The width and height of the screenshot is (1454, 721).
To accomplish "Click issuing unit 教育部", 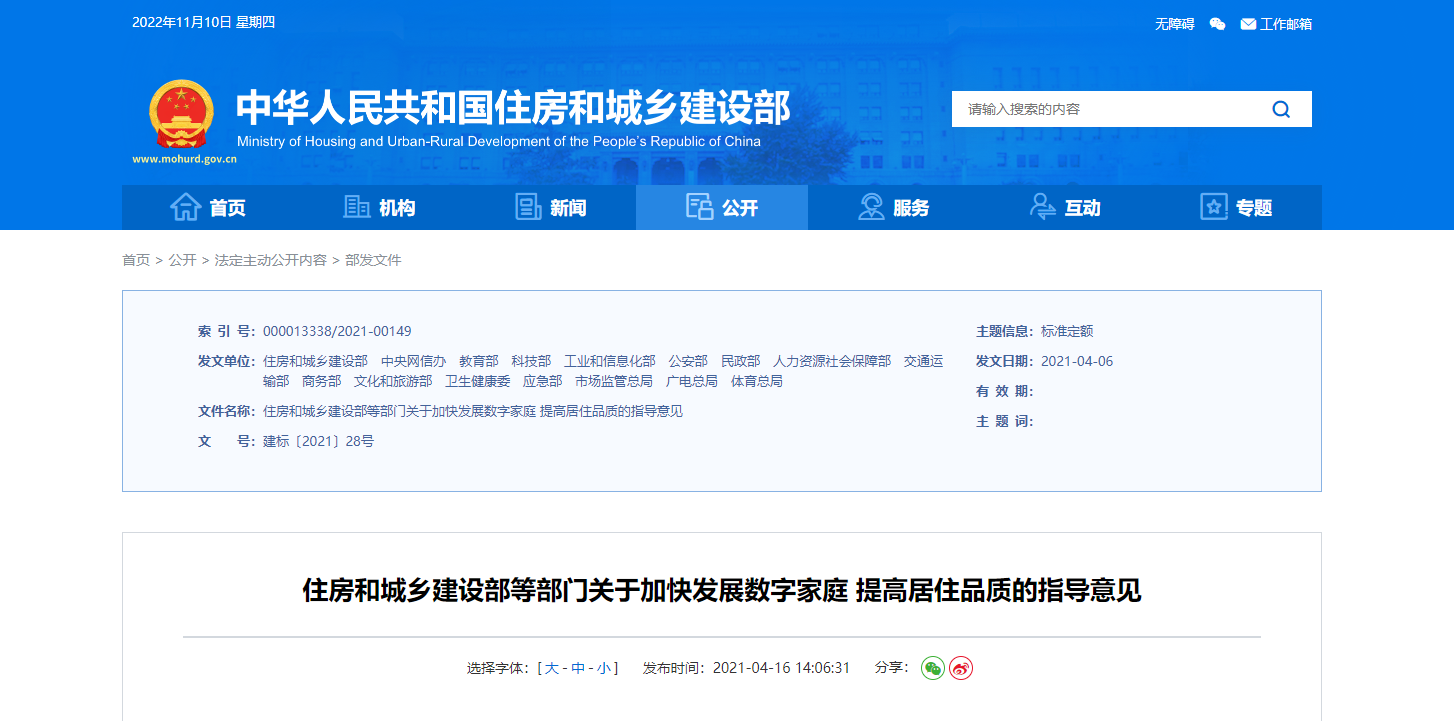I will click(479, 361).
